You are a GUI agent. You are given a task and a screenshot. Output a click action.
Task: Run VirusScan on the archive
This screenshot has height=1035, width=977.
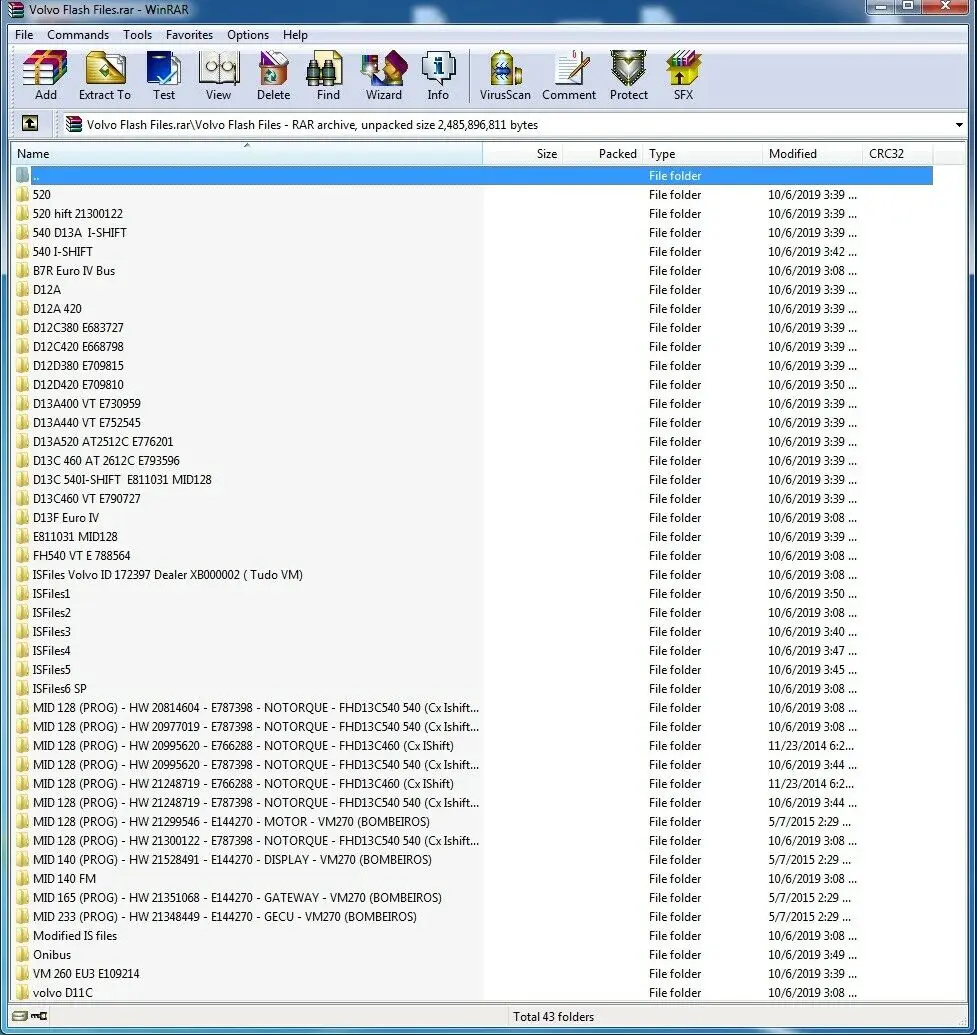tap(505, 75)
